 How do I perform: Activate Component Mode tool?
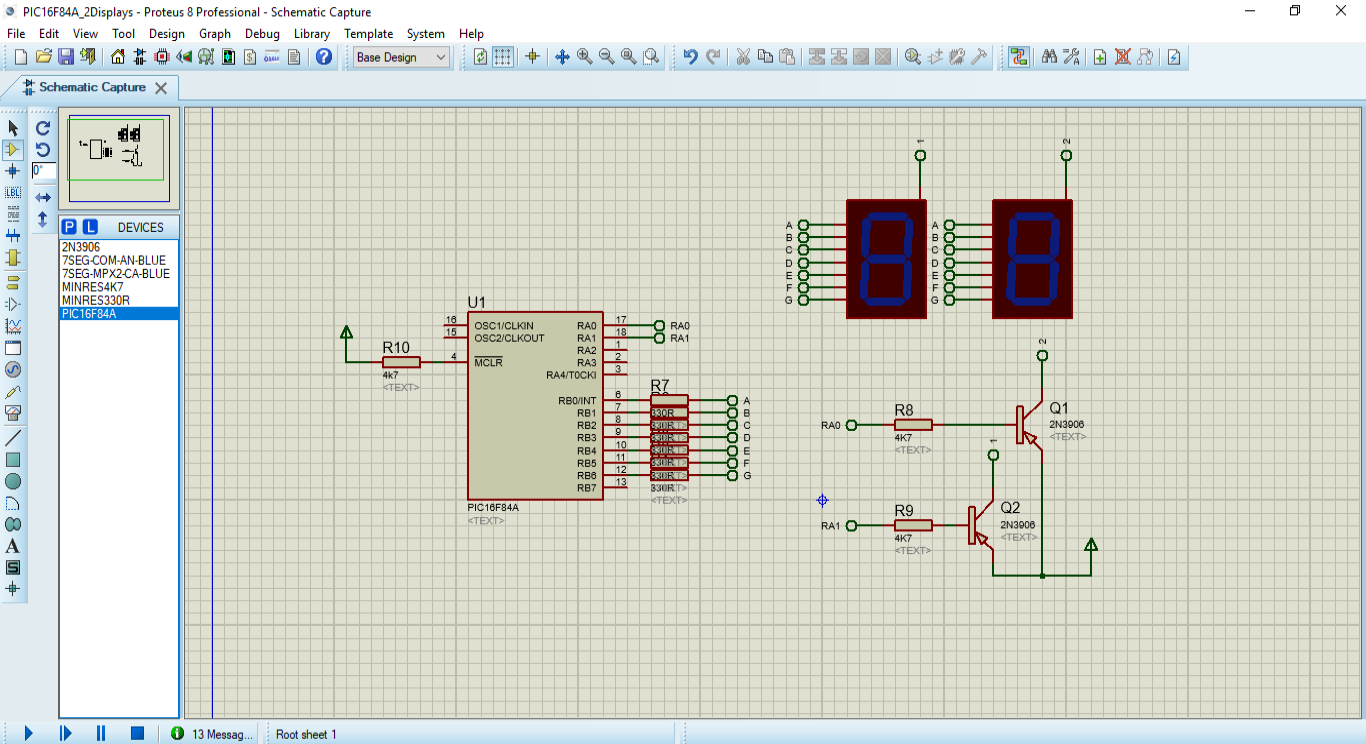(13, 150)
